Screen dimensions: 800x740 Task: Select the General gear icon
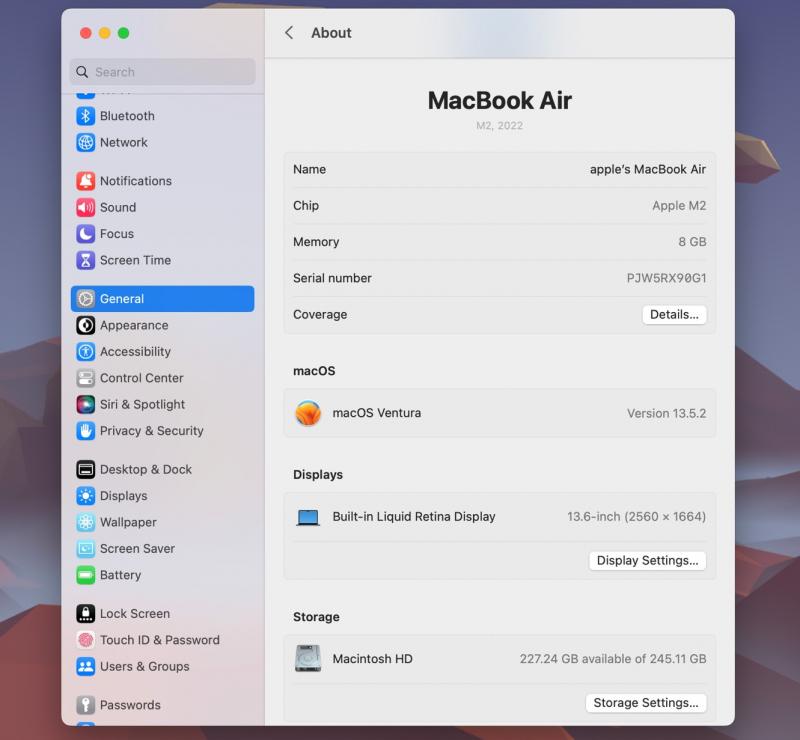(x=85, y=299)
